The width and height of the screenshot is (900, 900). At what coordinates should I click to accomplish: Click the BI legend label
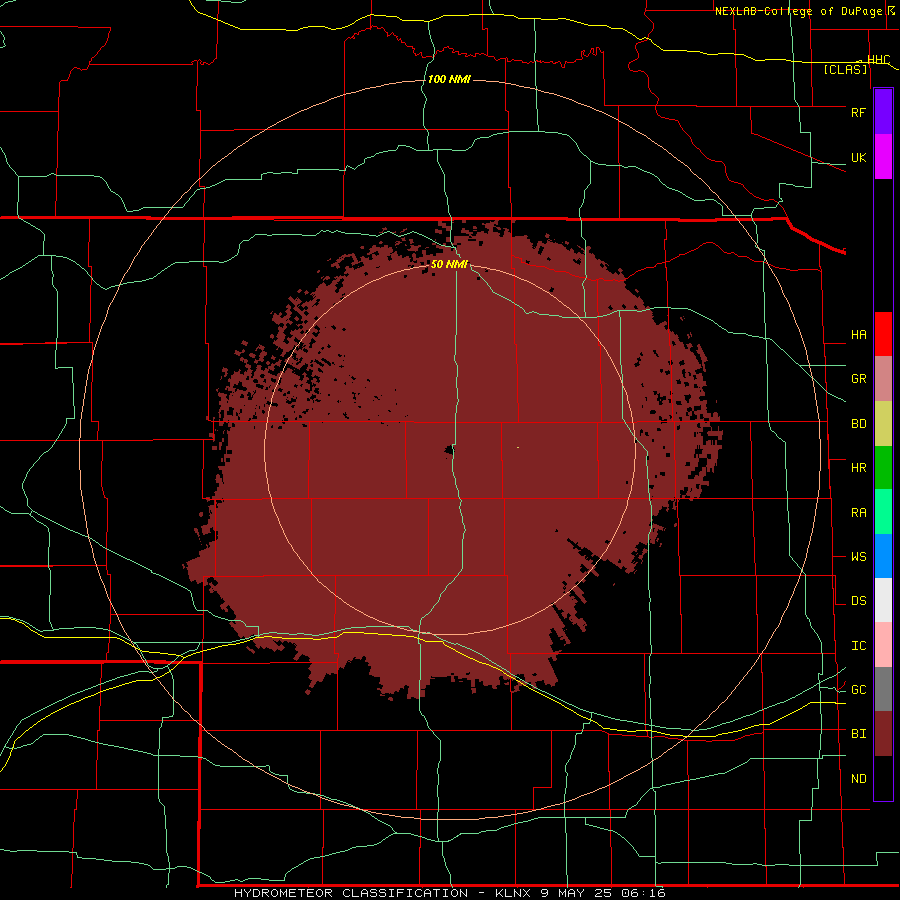point(858,734)
